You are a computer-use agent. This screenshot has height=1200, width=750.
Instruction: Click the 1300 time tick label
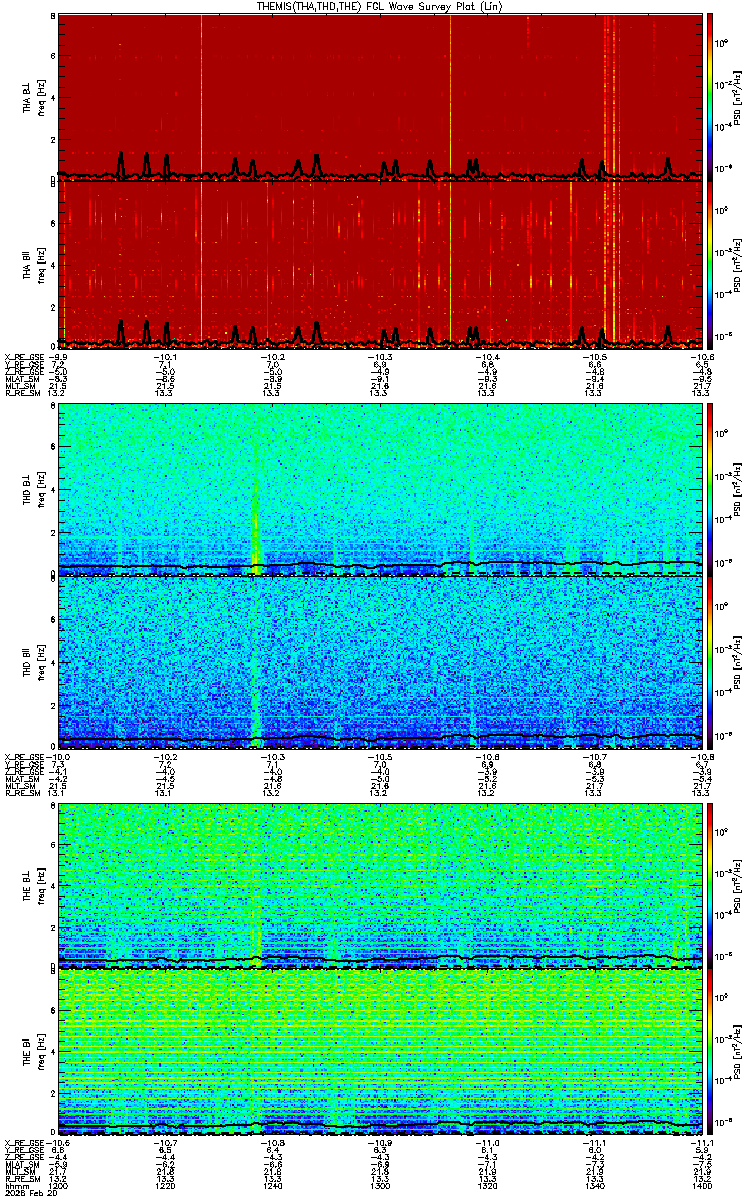[x=378, y=1187]
